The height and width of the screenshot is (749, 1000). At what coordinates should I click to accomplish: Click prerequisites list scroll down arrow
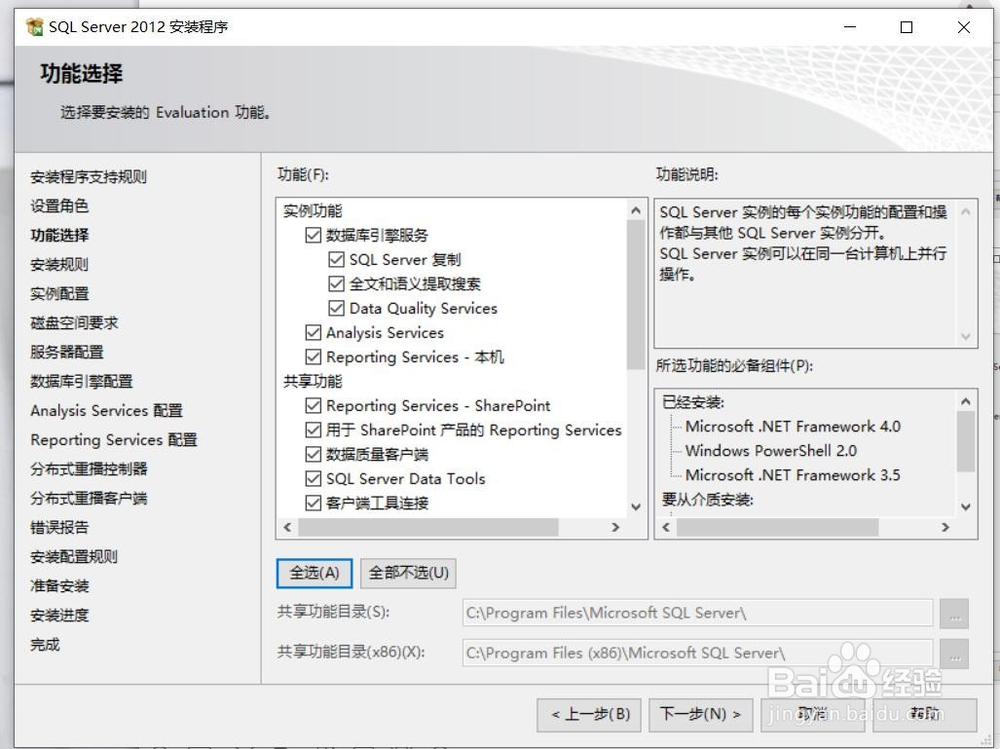(966, 507)
